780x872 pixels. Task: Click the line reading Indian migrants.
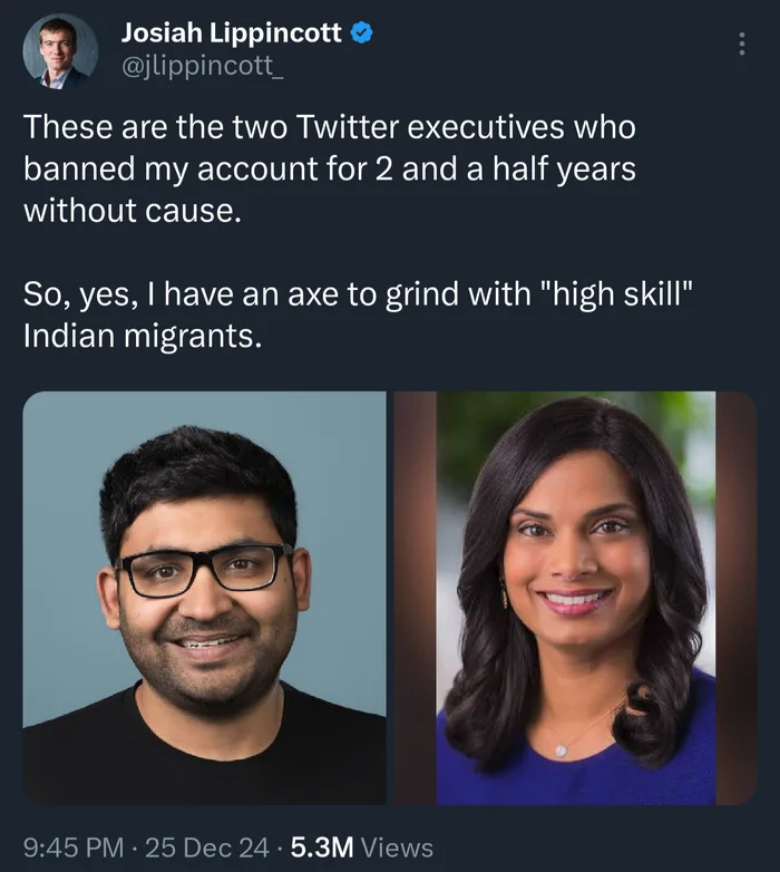[142, 336]
